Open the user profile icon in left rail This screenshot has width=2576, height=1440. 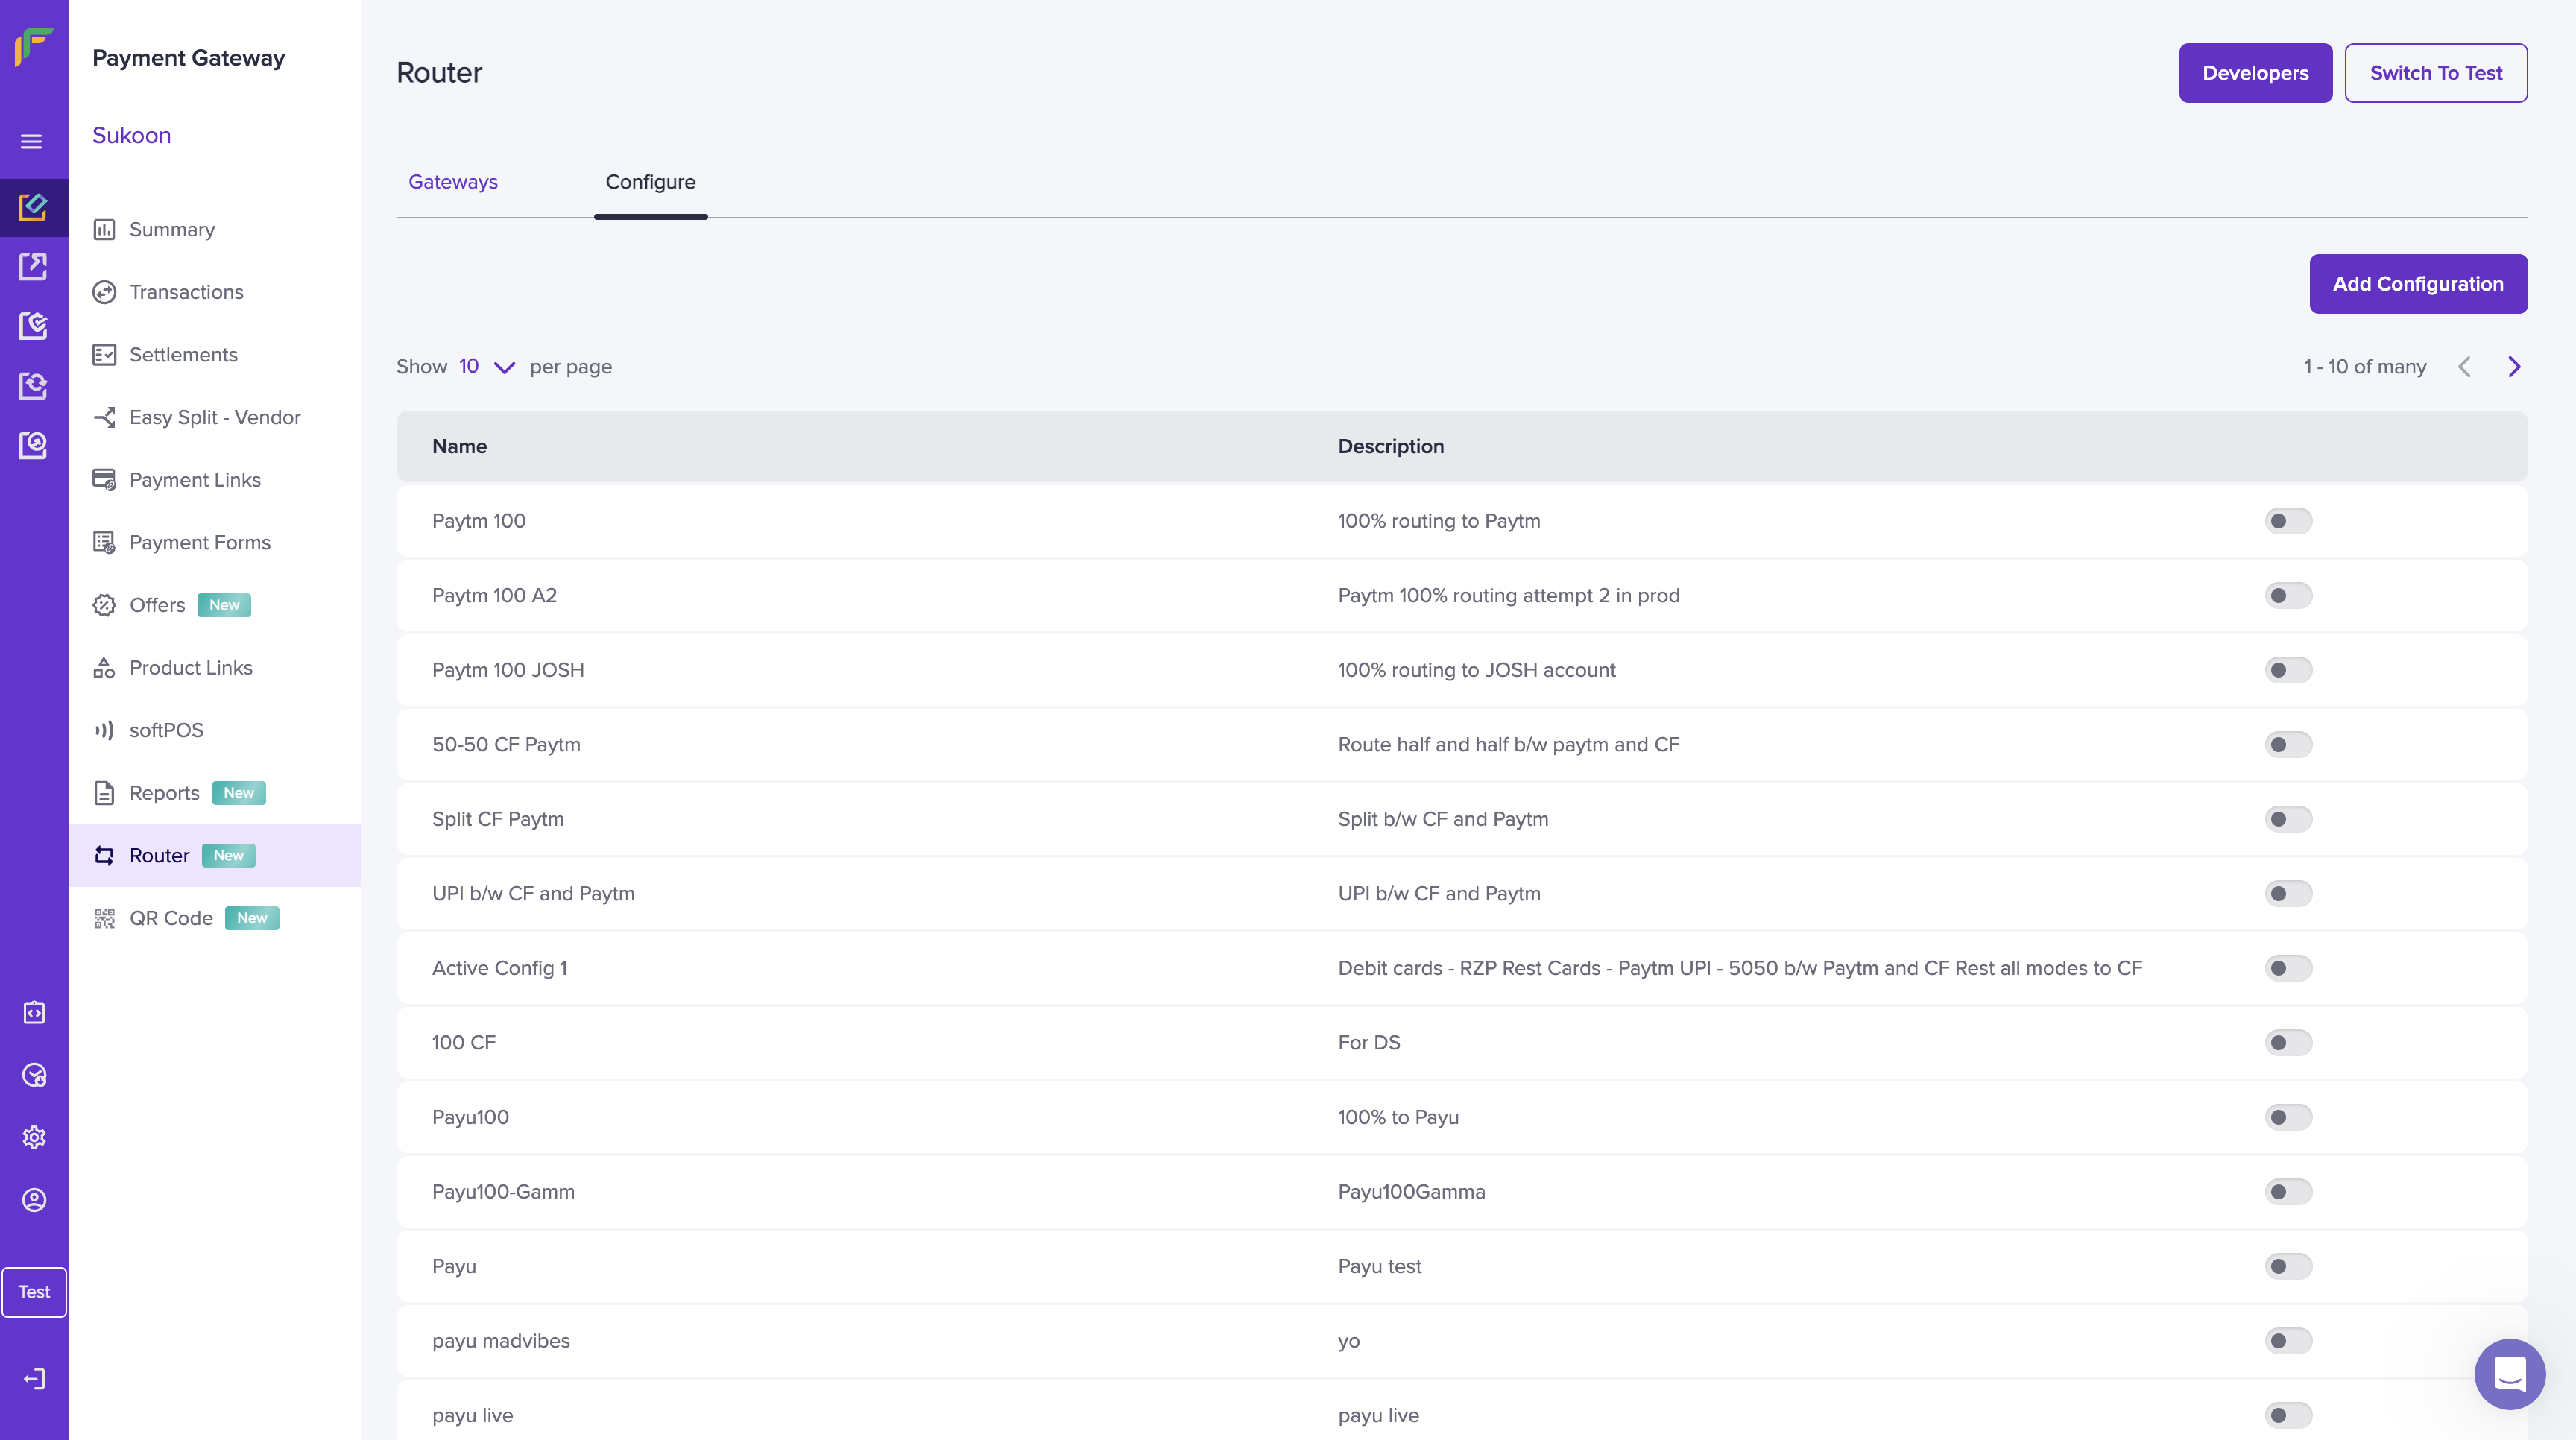click(34, 1199)
